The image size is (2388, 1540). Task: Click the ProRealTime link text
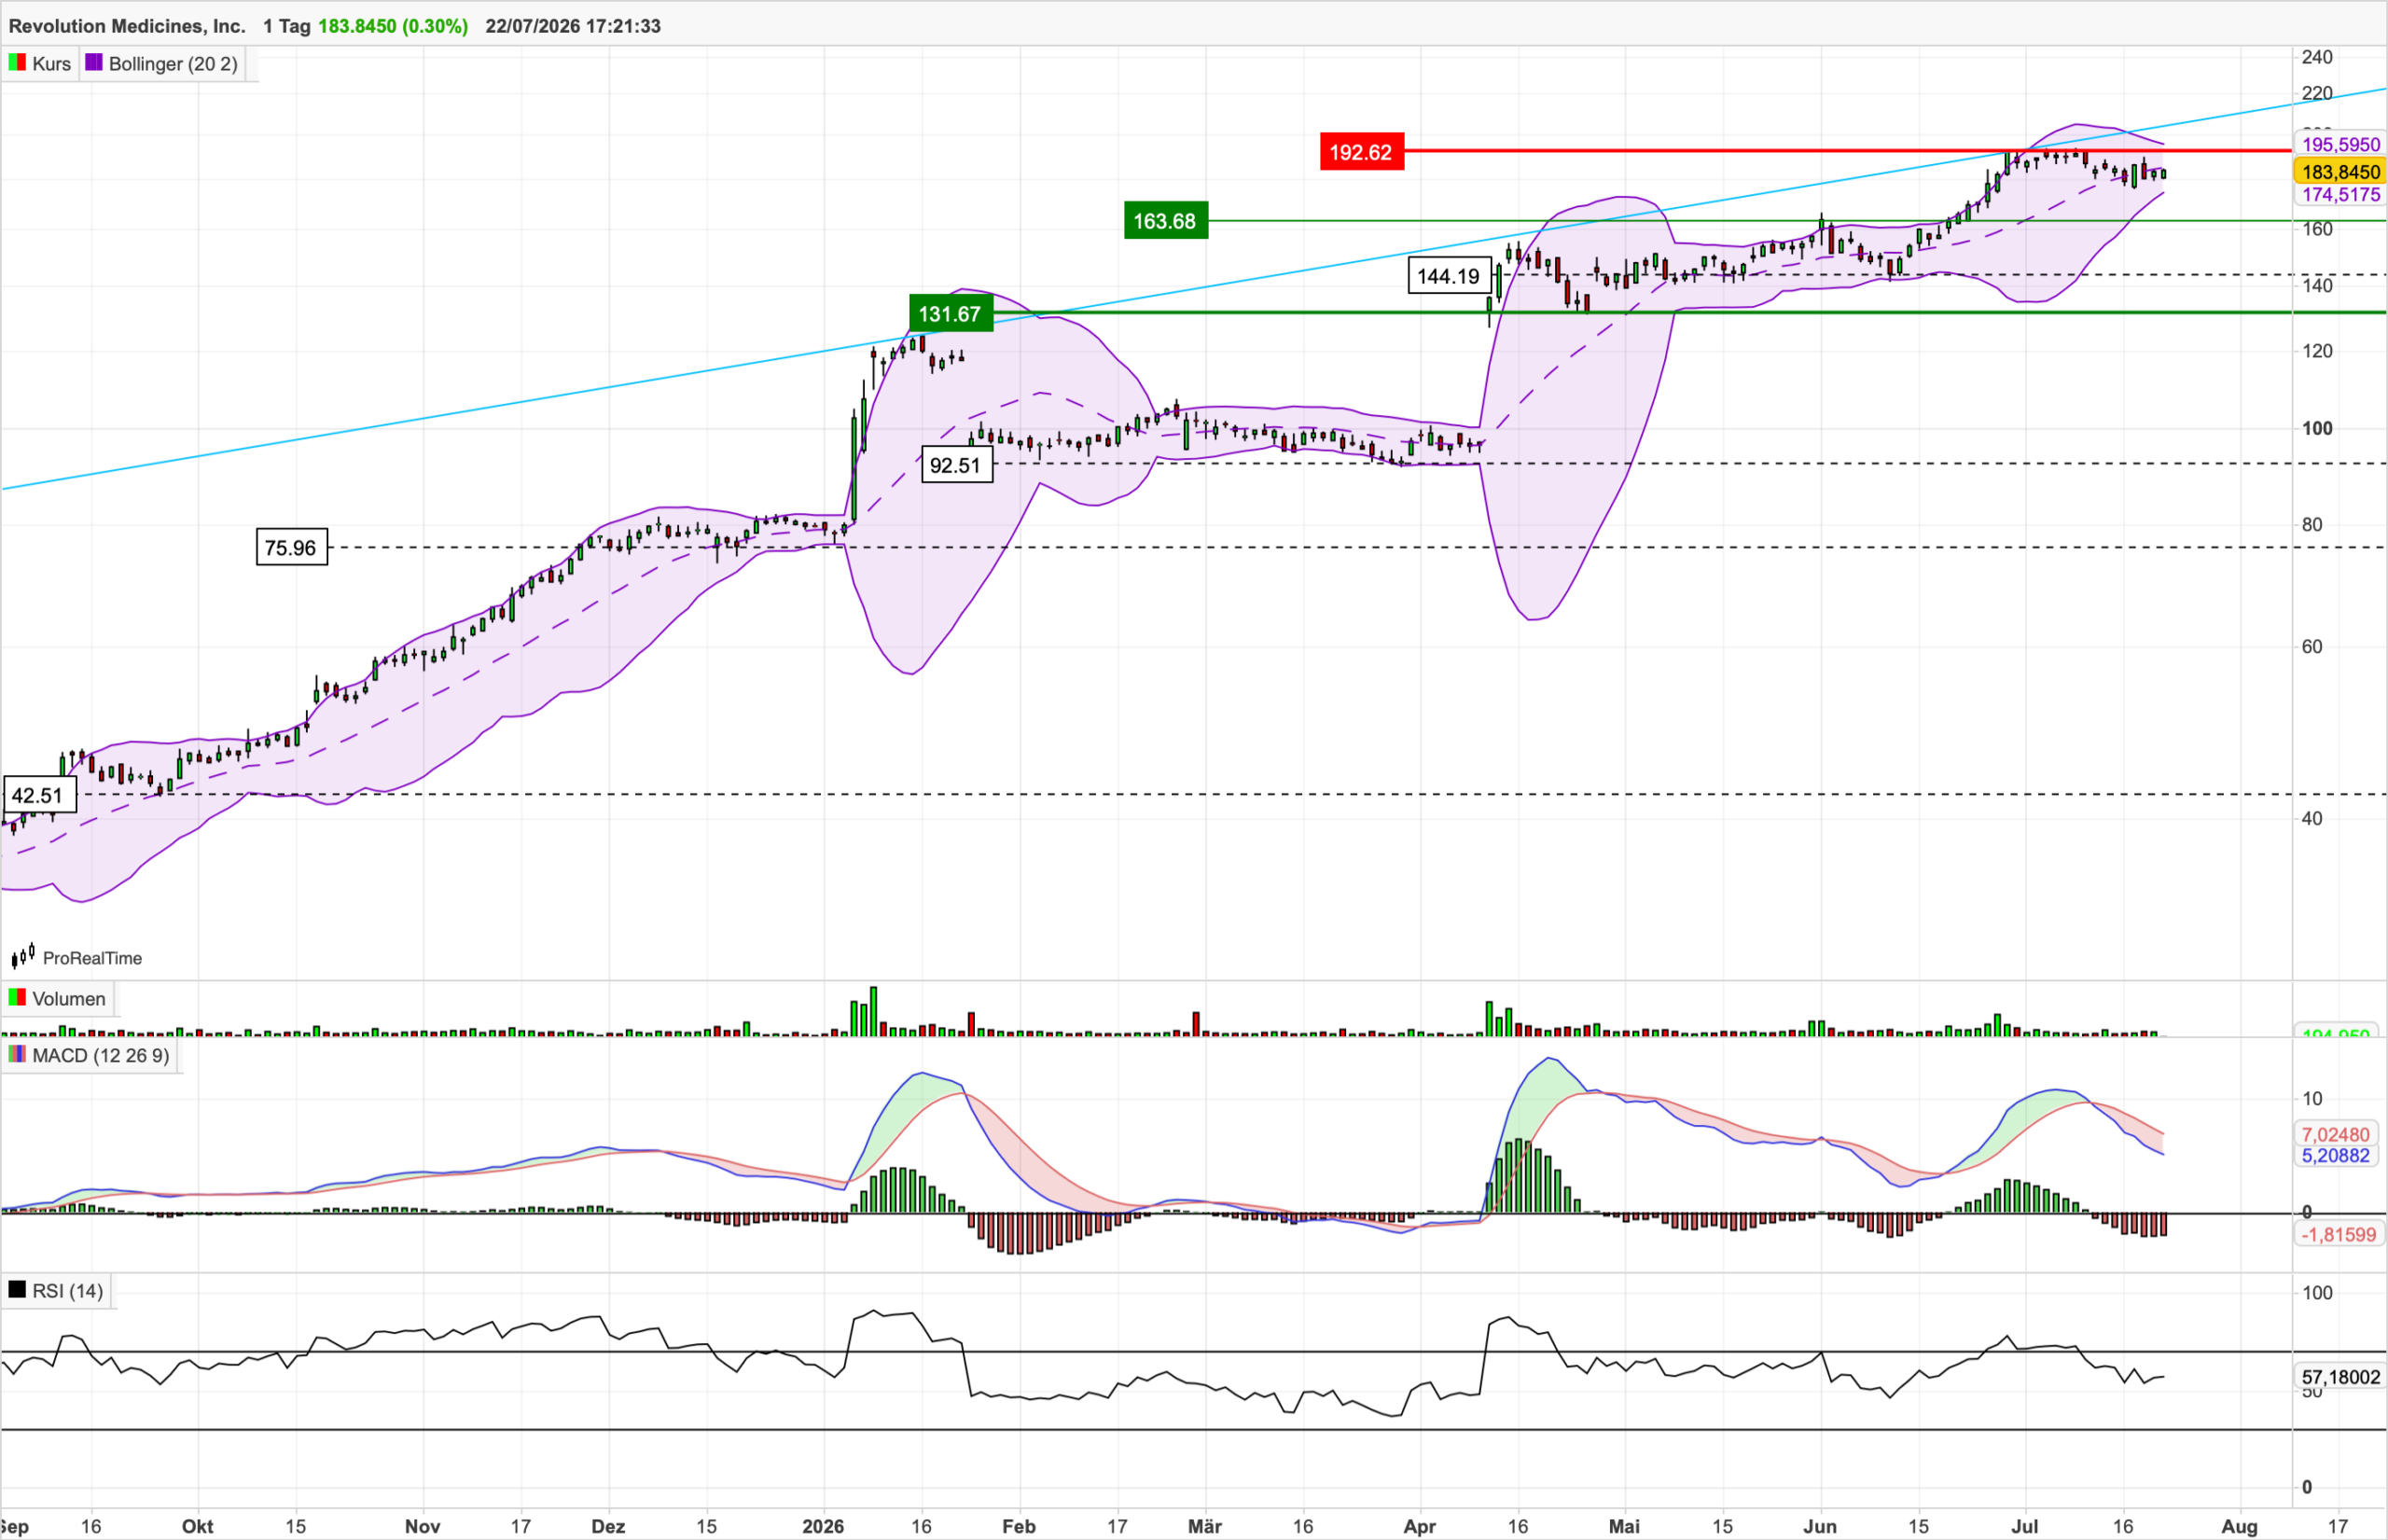click(92, 958)
